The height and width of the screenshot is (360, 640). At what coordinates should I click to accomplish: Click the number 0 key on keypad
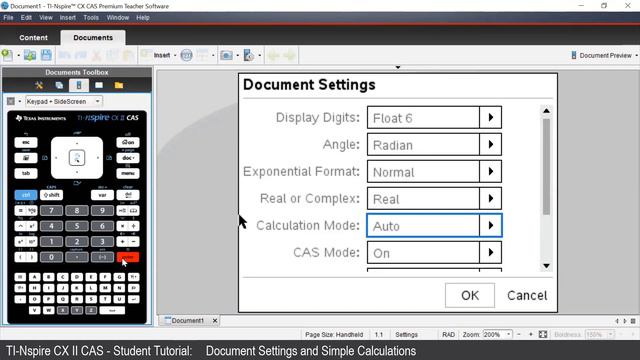51,257
